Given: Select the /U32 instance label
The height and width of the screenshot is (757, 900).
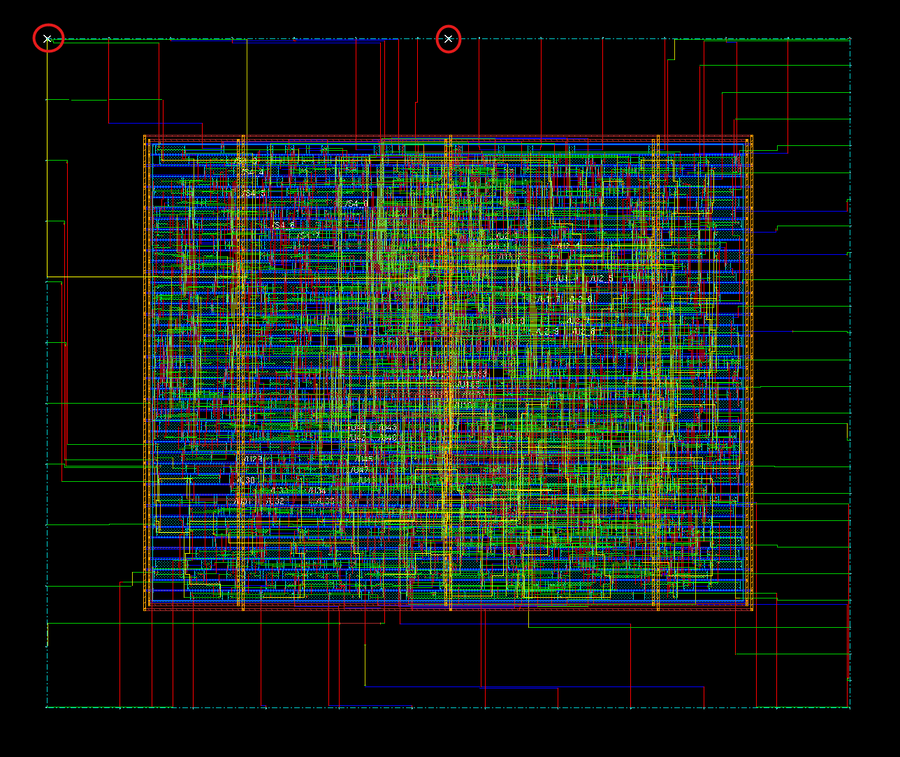Looking at the screenshot, I should (x=274, y=501).
